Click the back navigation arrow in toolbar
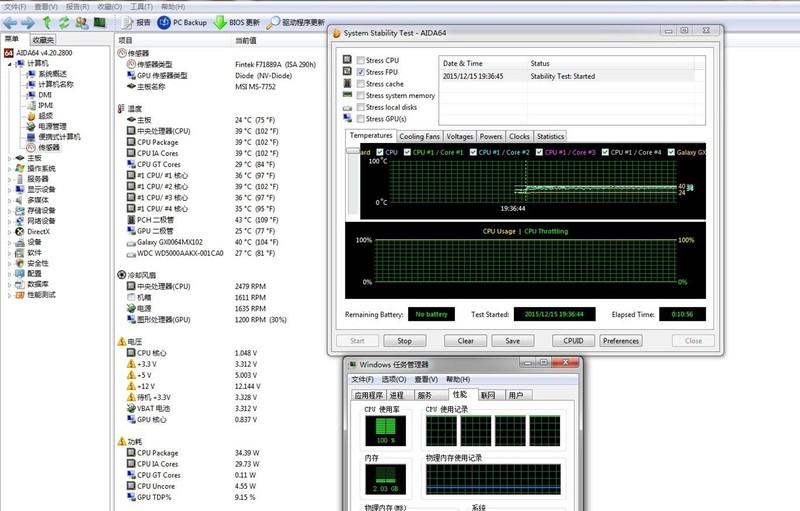Screen dimensions: 800x511 tap(9, 22)
